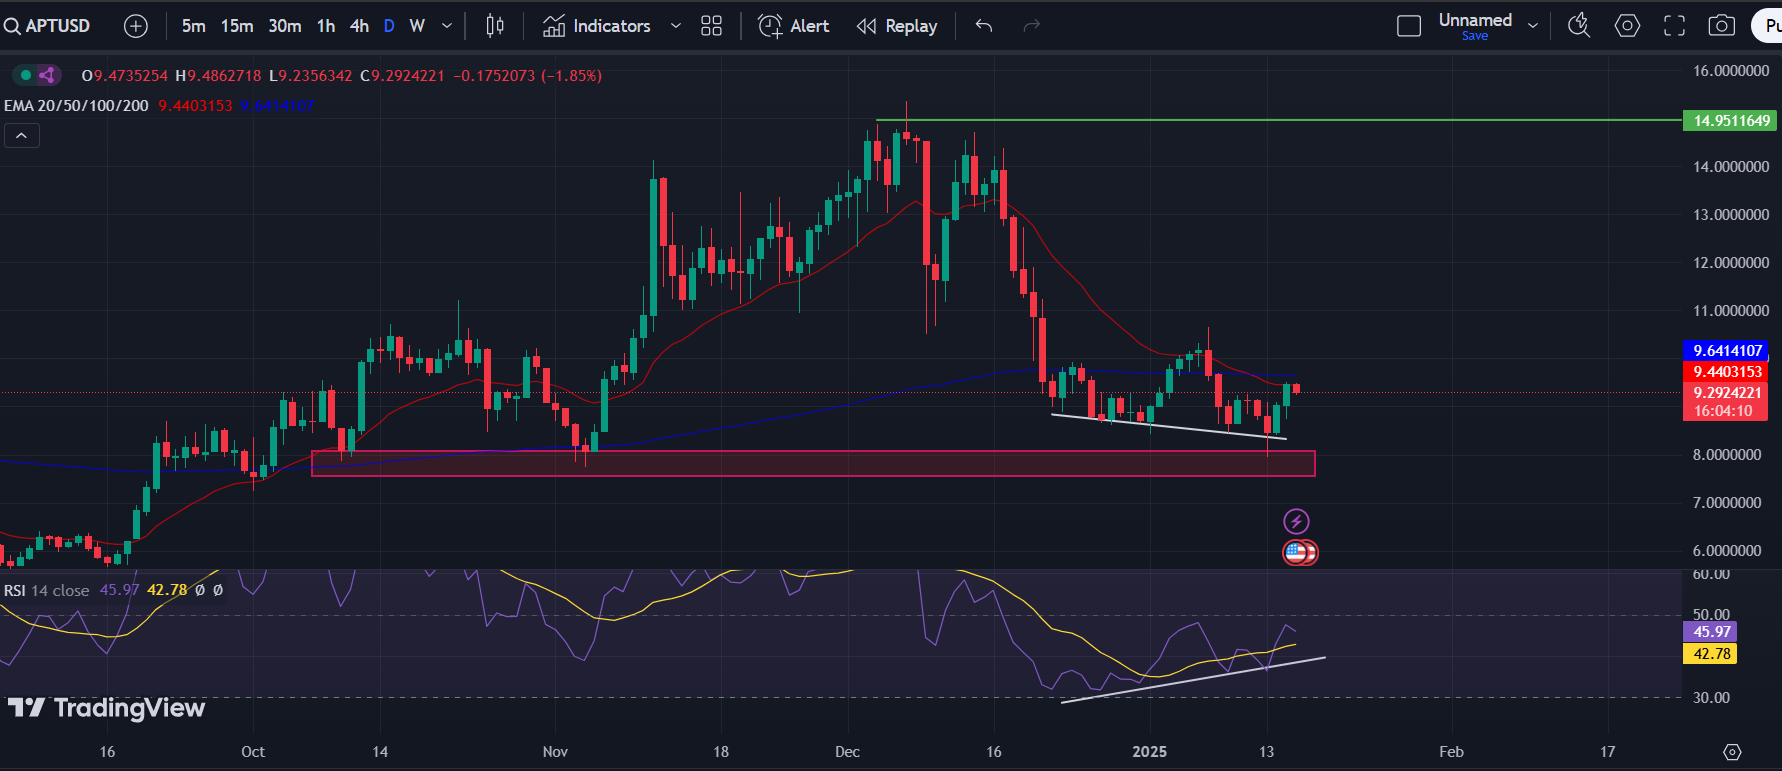The height and width of the screenshot is (771, 1782).
Task: Click the purple data source icon in legend
Action: (47, 75)
